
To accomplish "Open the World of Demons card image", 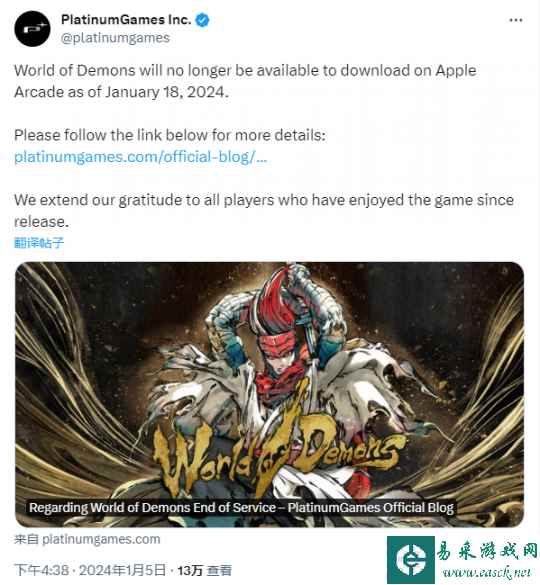I will click(x=269, y=394).
